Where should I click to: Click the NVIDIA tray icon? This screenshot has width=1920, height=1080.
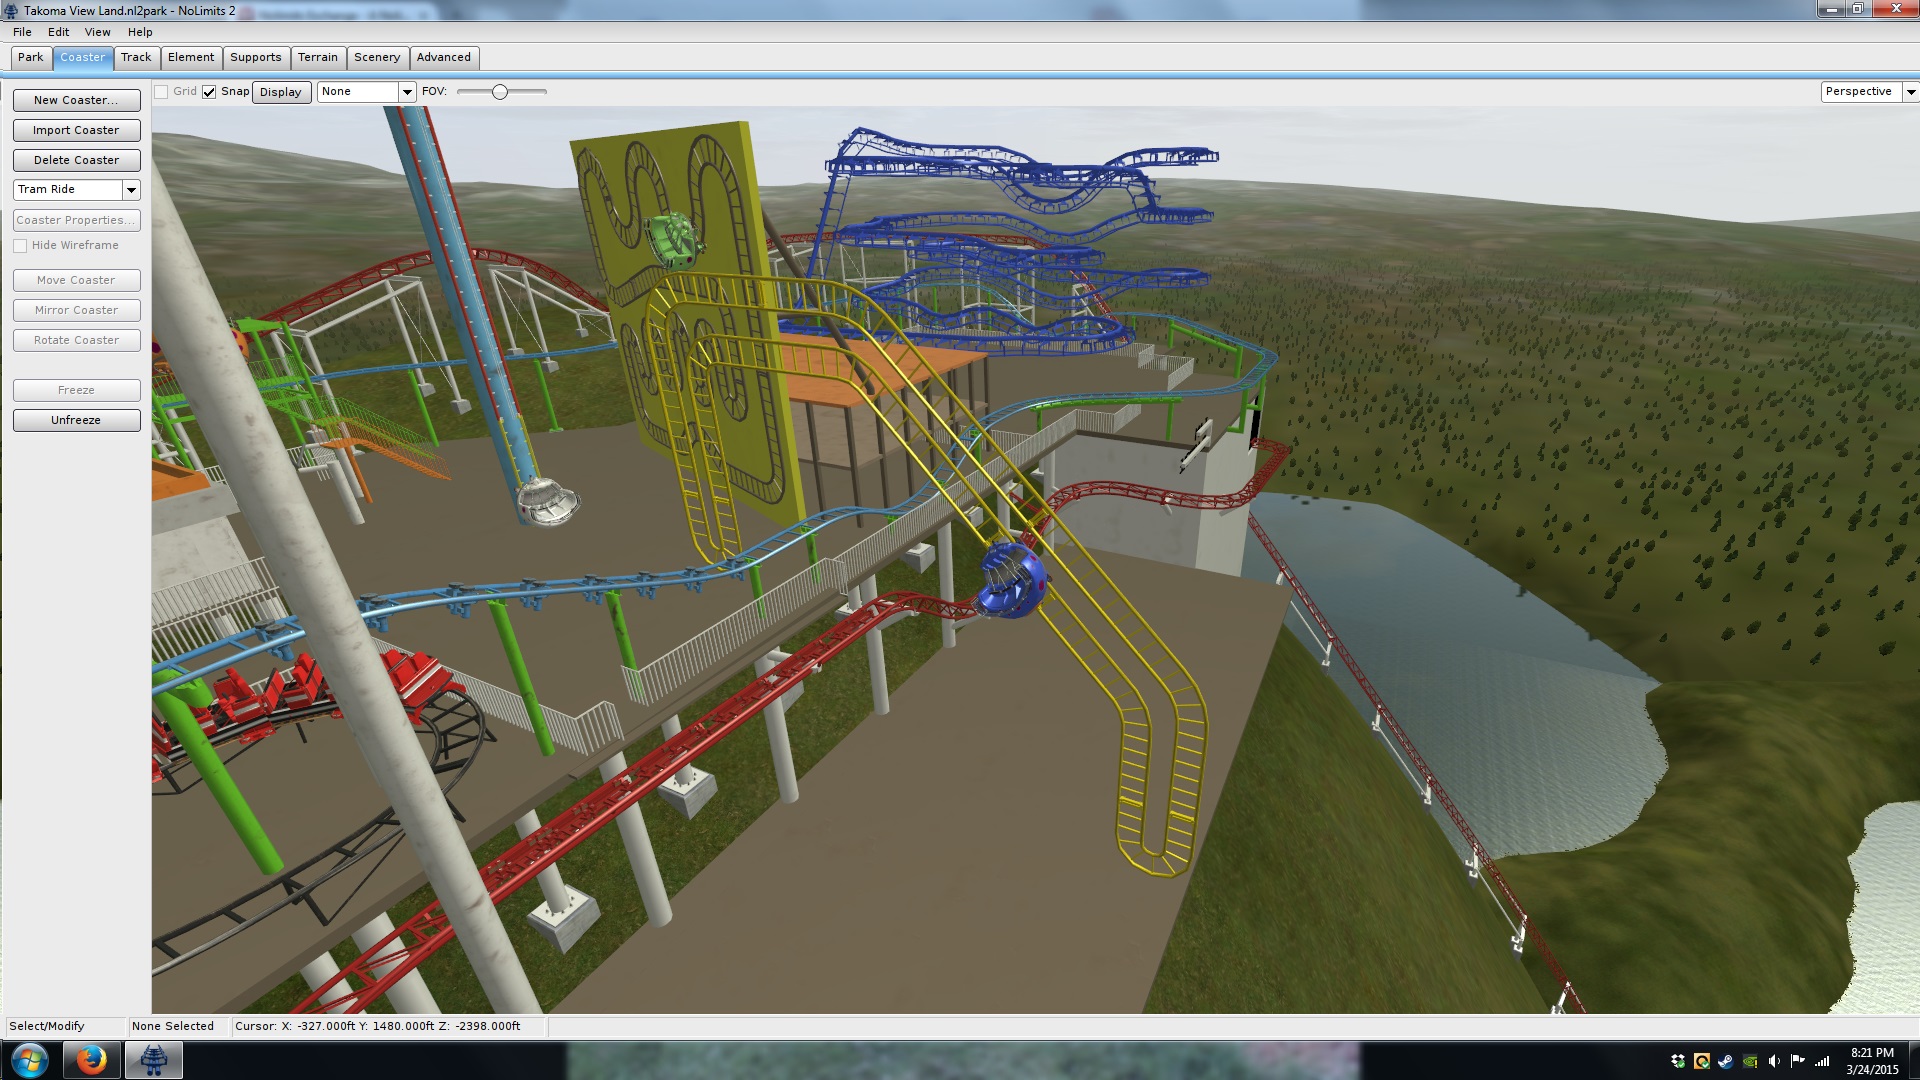(1749, 1061)
